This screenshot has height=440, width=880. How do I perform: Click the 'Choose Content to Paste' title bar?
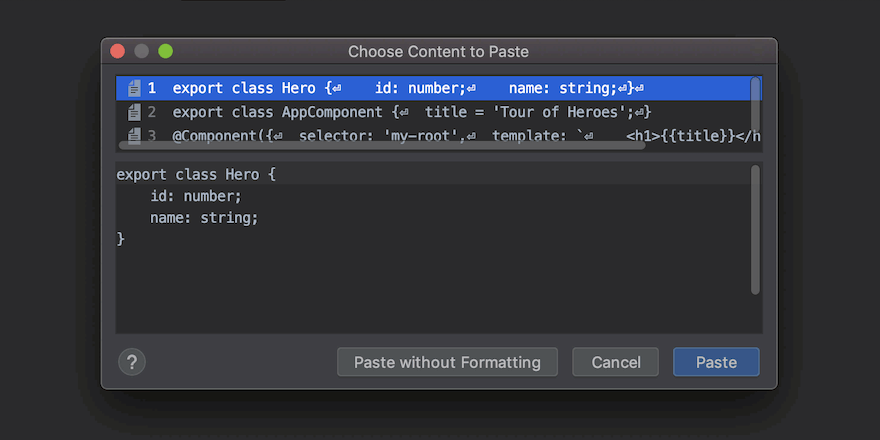point(438,51)
